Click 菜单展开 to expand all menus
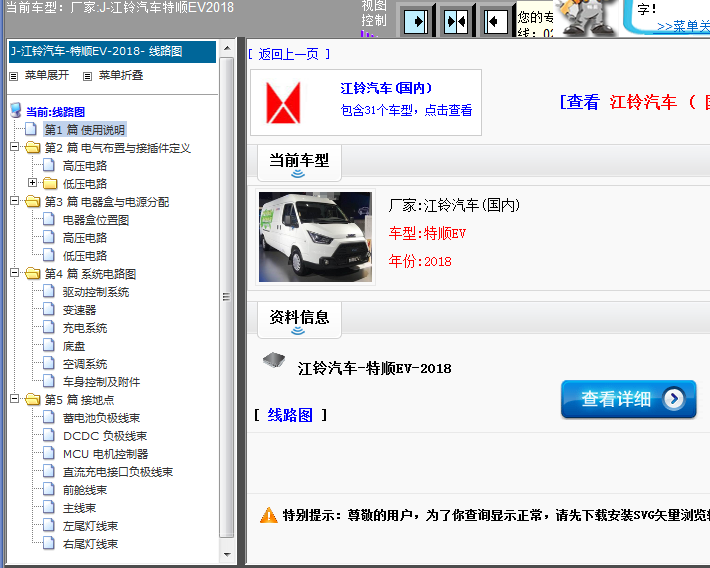The height and width of the screenshot is (568, 710). [x=47, y=75]
